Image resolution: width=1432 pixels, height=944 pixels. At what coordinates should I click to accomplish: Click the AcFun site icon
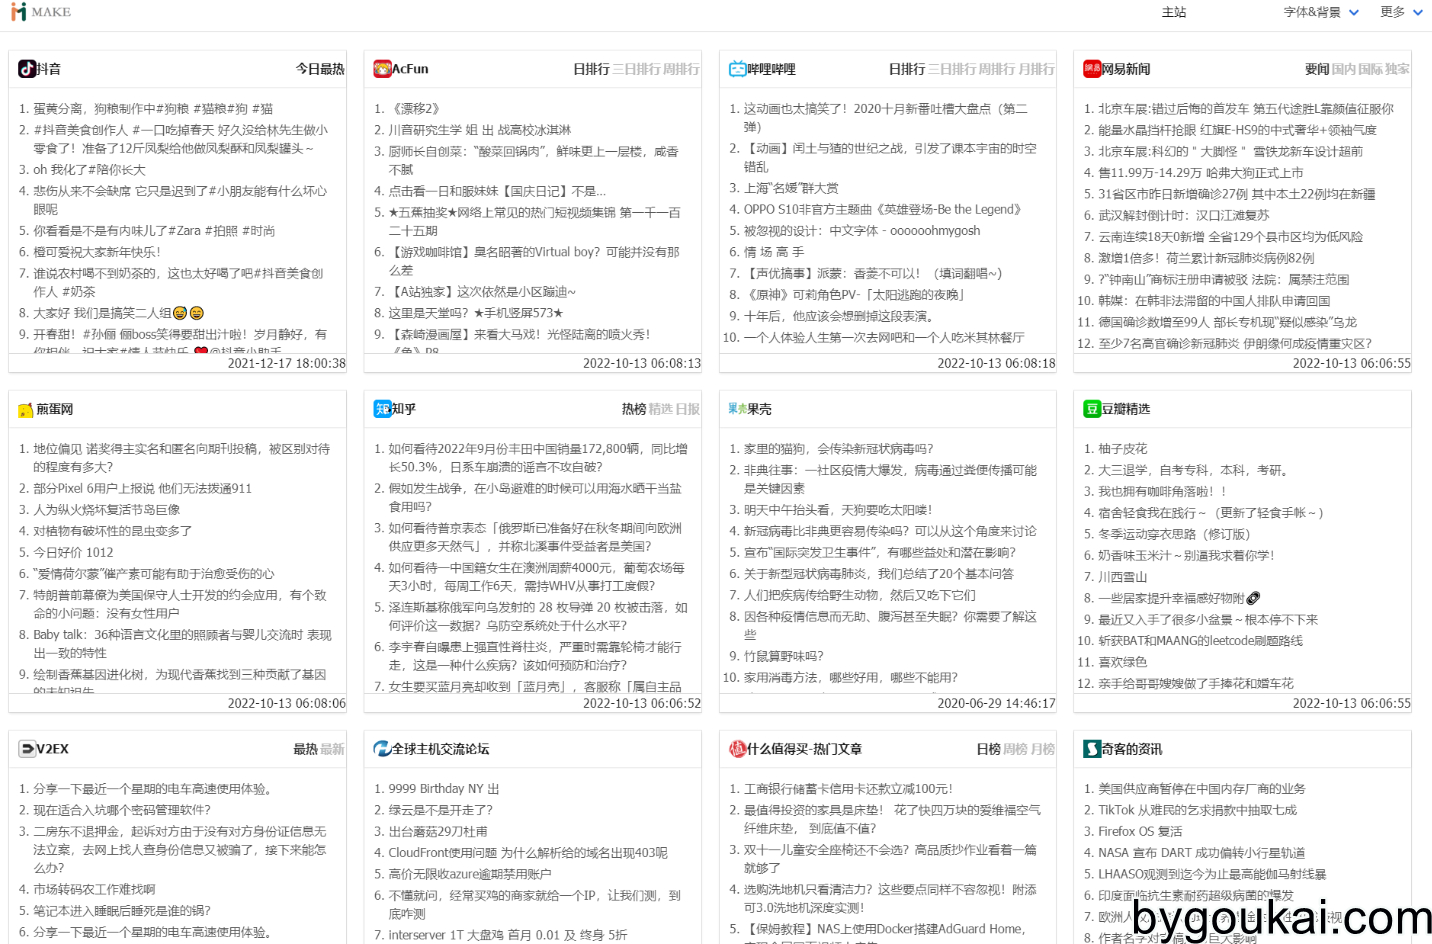tap(382, 69)
